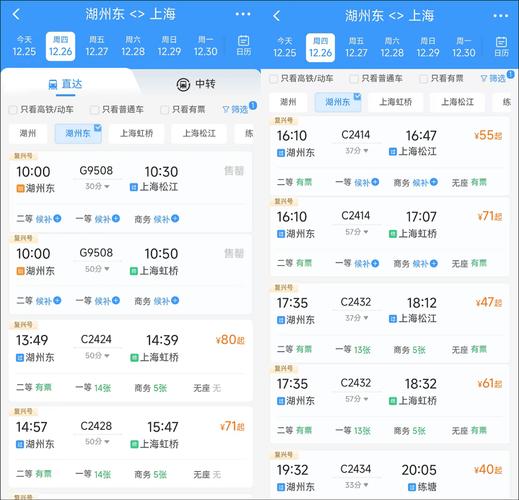Select 上海虹桥 station chip on right screen

coord(396,102)
